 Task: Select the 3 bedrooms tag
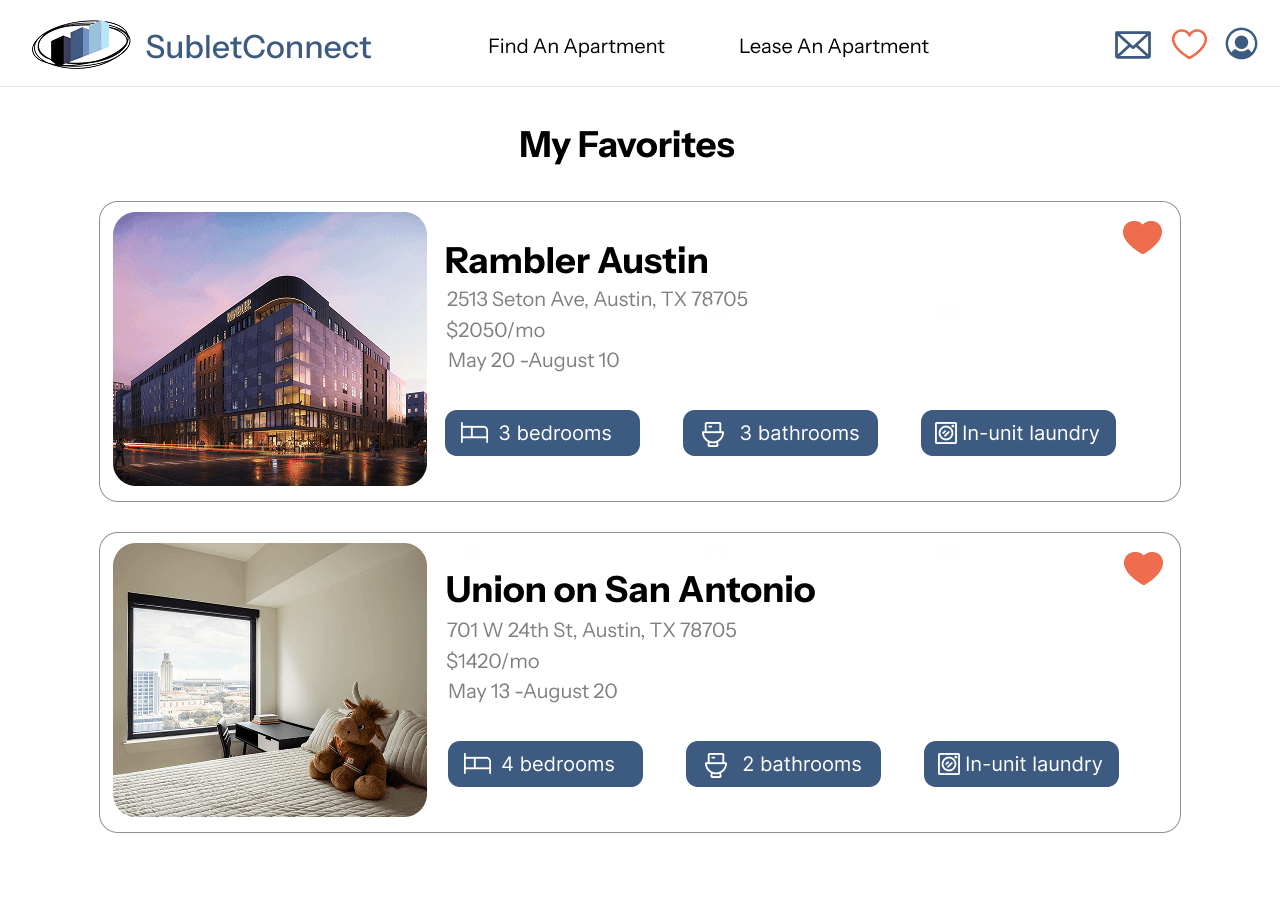pos(542,433)
